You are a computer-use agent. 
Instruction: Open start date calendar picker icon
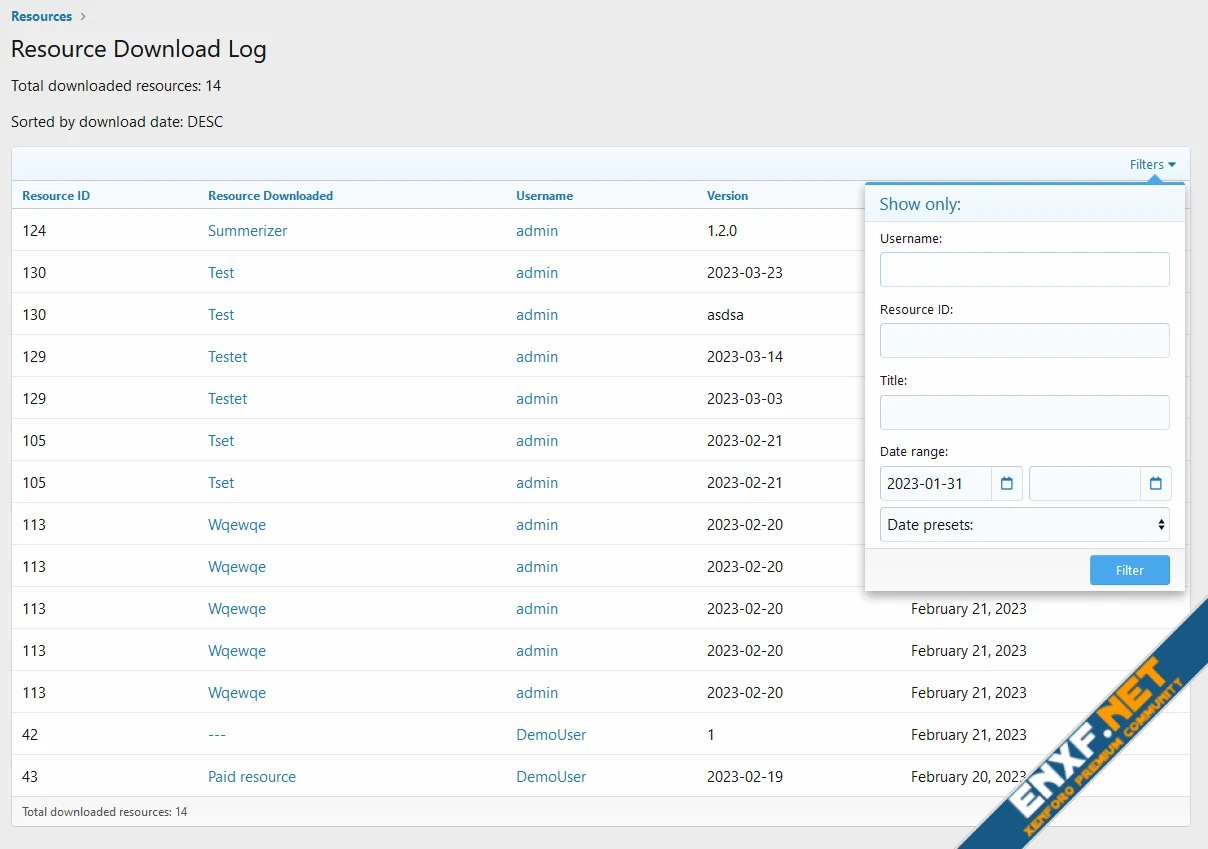click(x=1007, y=484)
